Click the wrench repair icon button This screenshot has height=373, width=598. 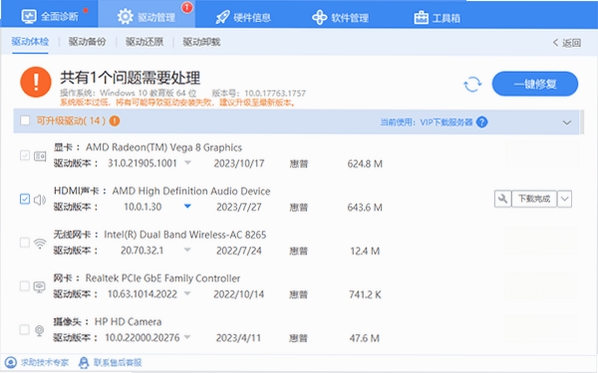click(503, 199)
